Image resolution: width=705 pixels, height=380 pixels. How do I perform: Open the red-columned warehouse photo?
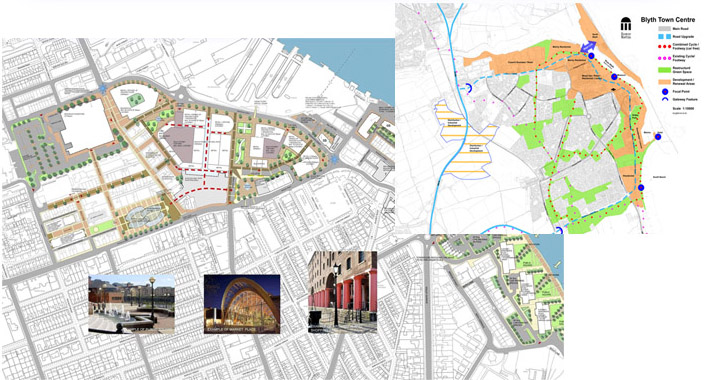click(343, 292)
